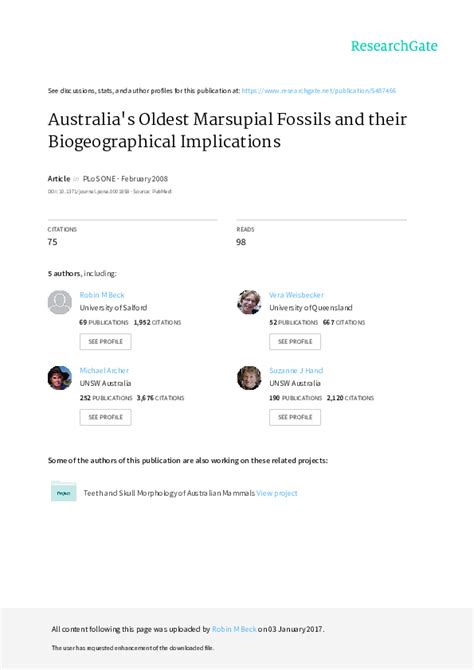Click SEE PROFILE under Michael Archer
474x670 pixels.
pos(106,417)
